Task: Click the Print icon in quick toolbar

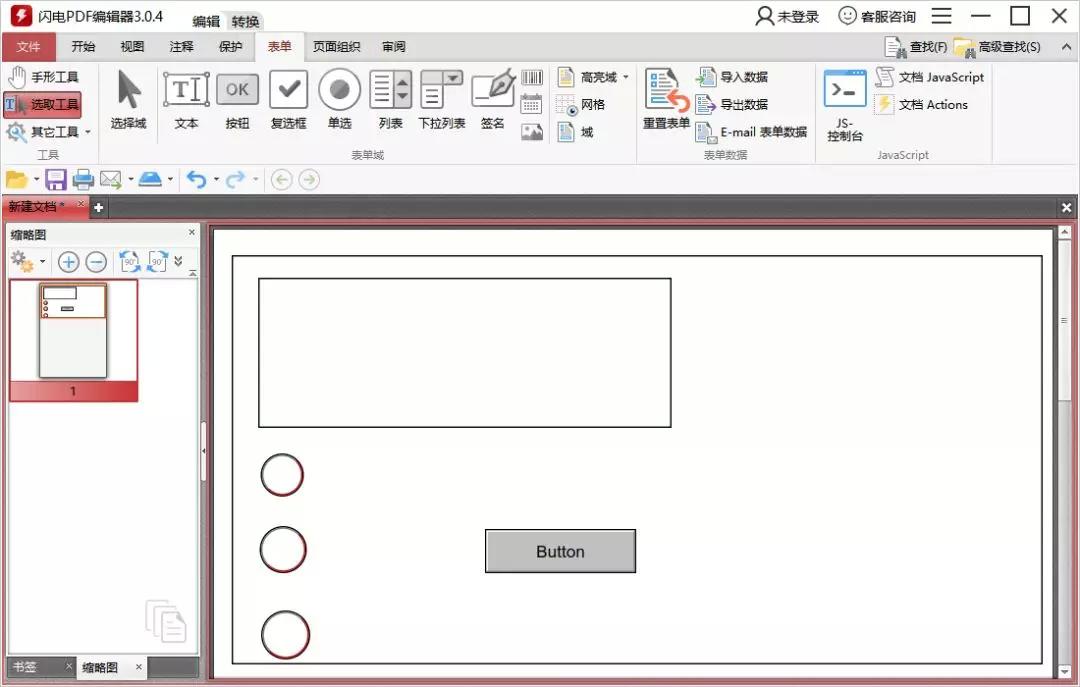Action: tap(83, 180)
